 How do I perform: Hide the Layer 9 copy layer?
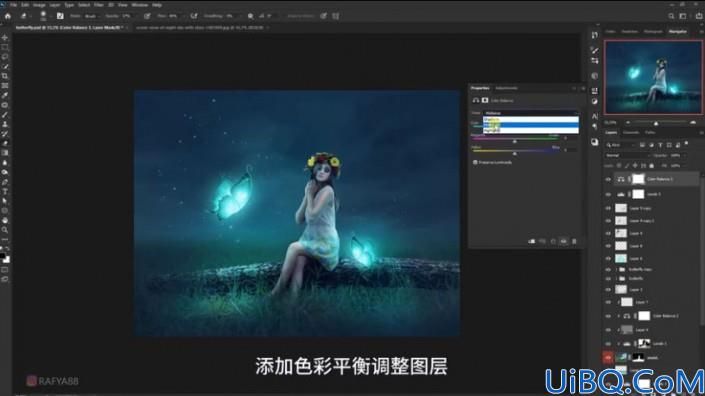click(x=608, y=208)
